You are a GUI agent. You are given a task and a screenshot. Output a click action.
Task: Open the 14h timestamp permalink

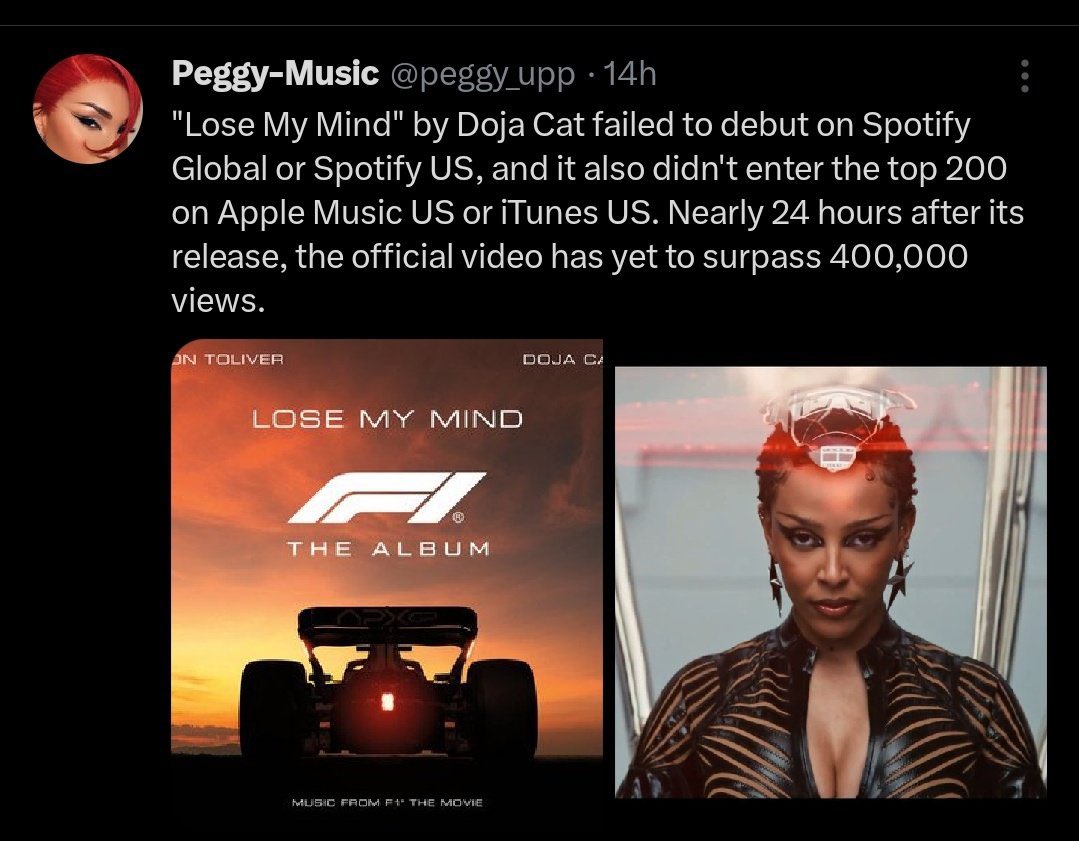(x=630, y=74)
